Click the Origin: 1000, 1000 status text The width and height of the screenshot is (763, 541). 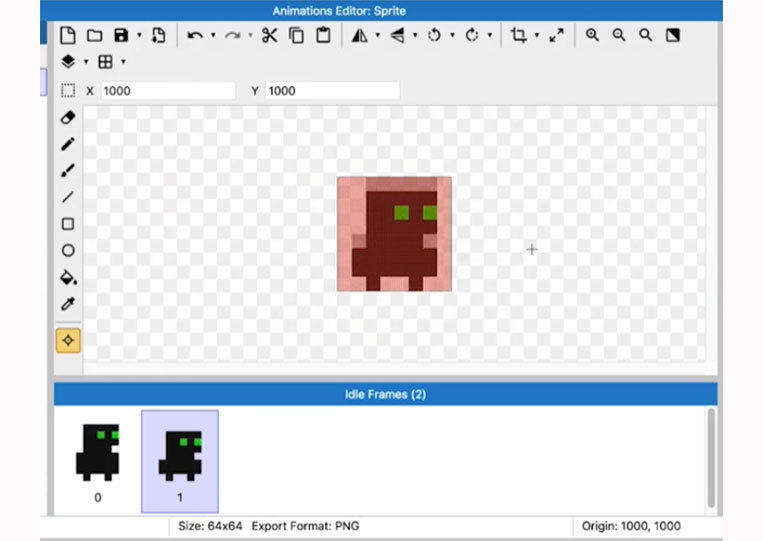631,526
